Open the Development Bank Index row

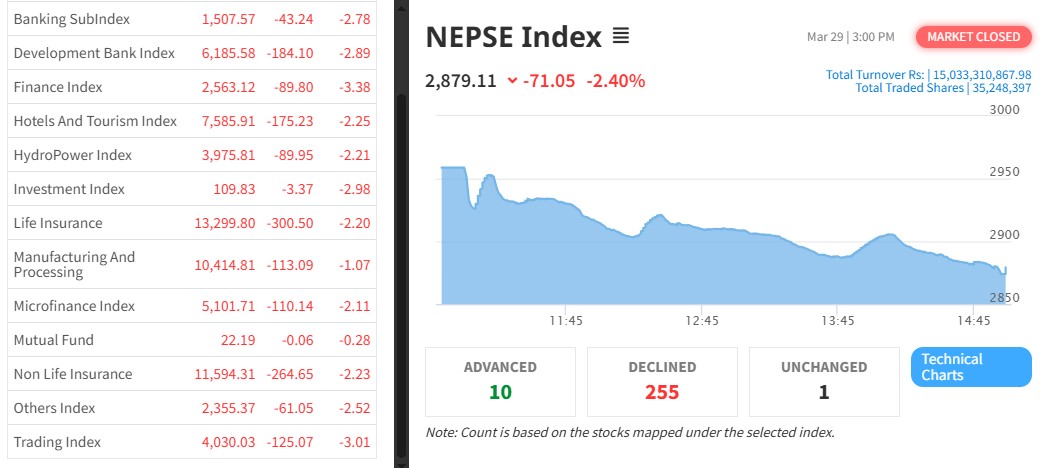94,53
